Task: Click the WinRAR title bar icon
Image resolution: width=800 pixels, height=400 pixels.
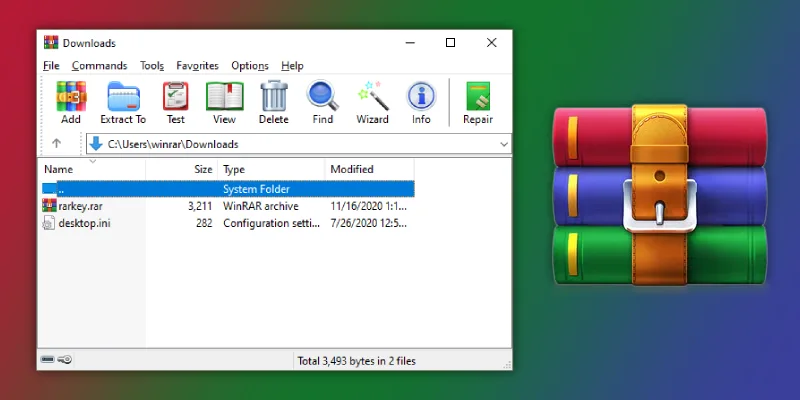Action: tap(51, 42)
